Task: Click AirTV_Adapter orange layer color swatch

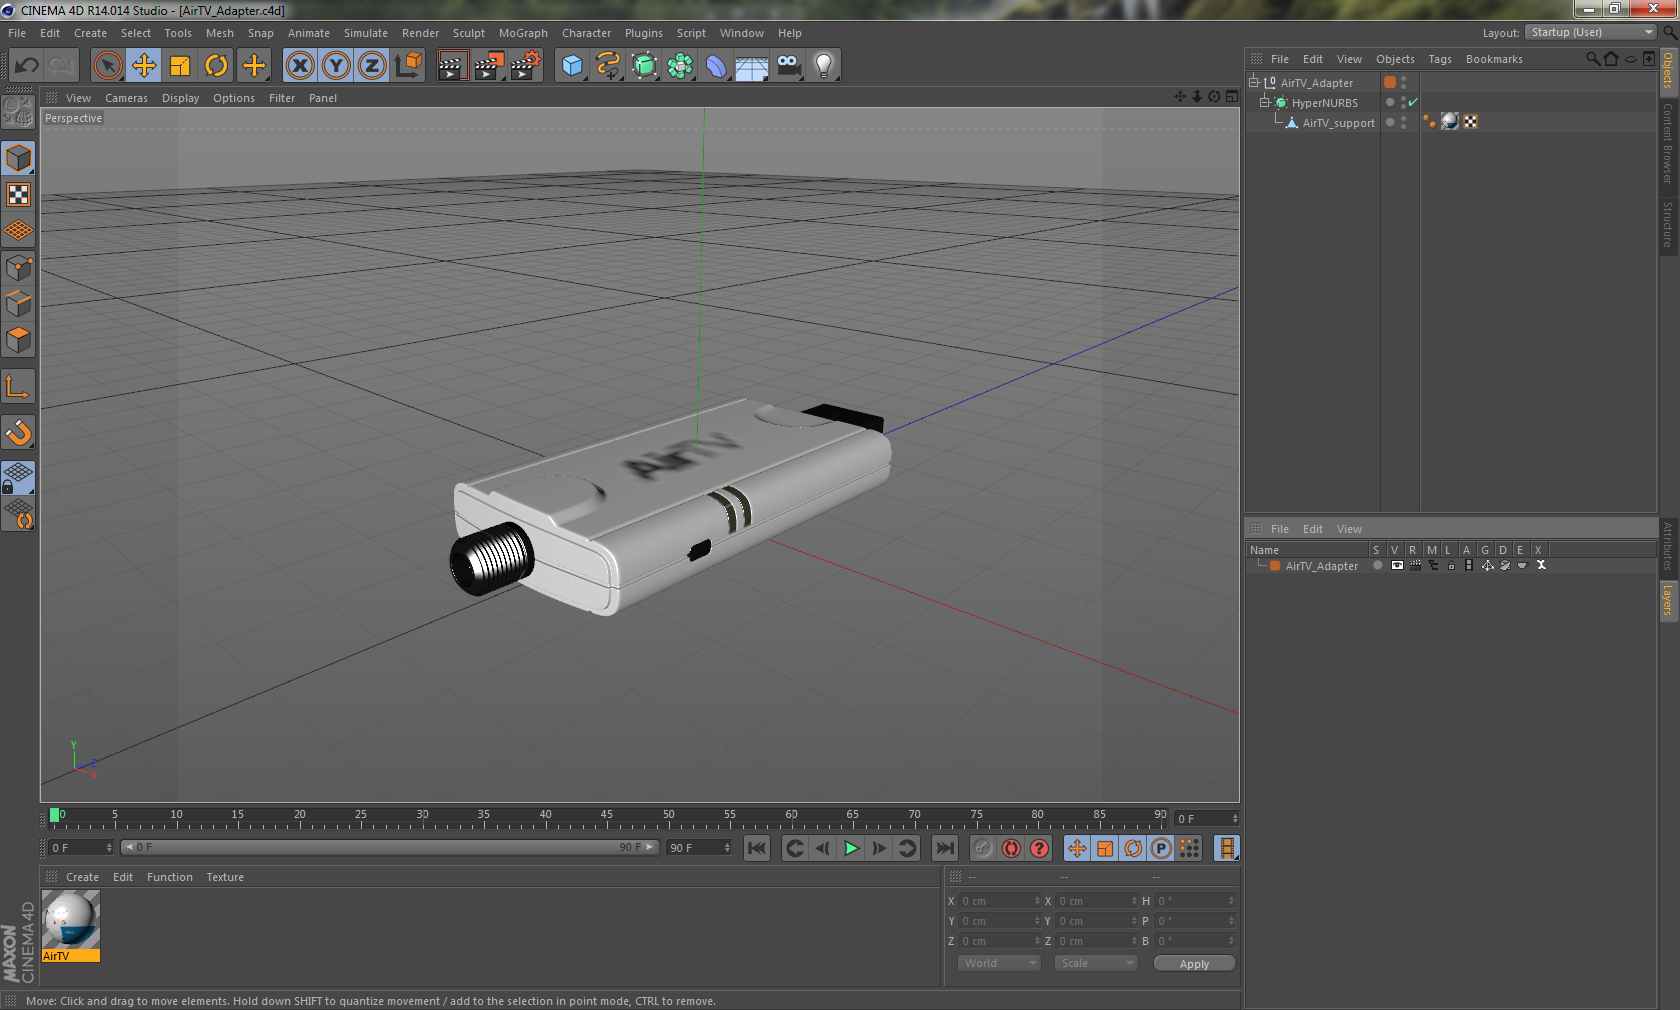Action: pos(1389,82)
